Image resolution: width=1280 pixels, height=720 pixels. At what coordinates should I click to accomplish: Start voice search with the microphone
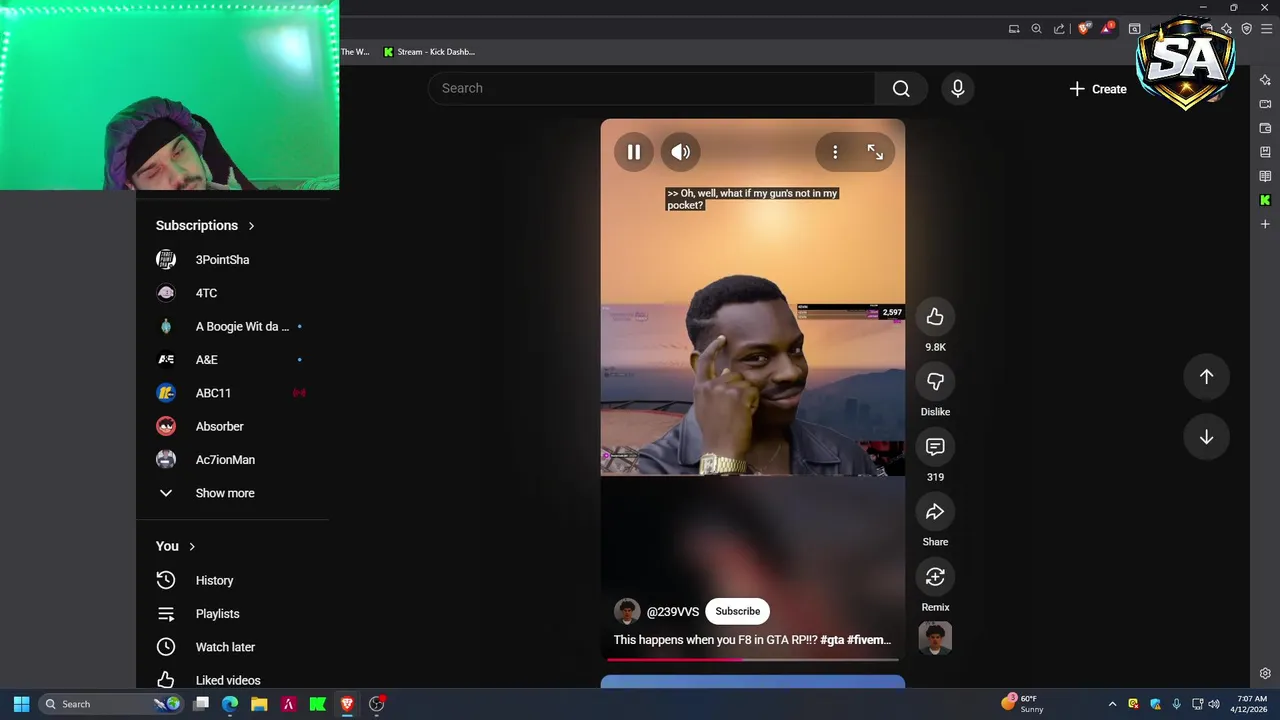pyautogui.click(x=957, y=88)
